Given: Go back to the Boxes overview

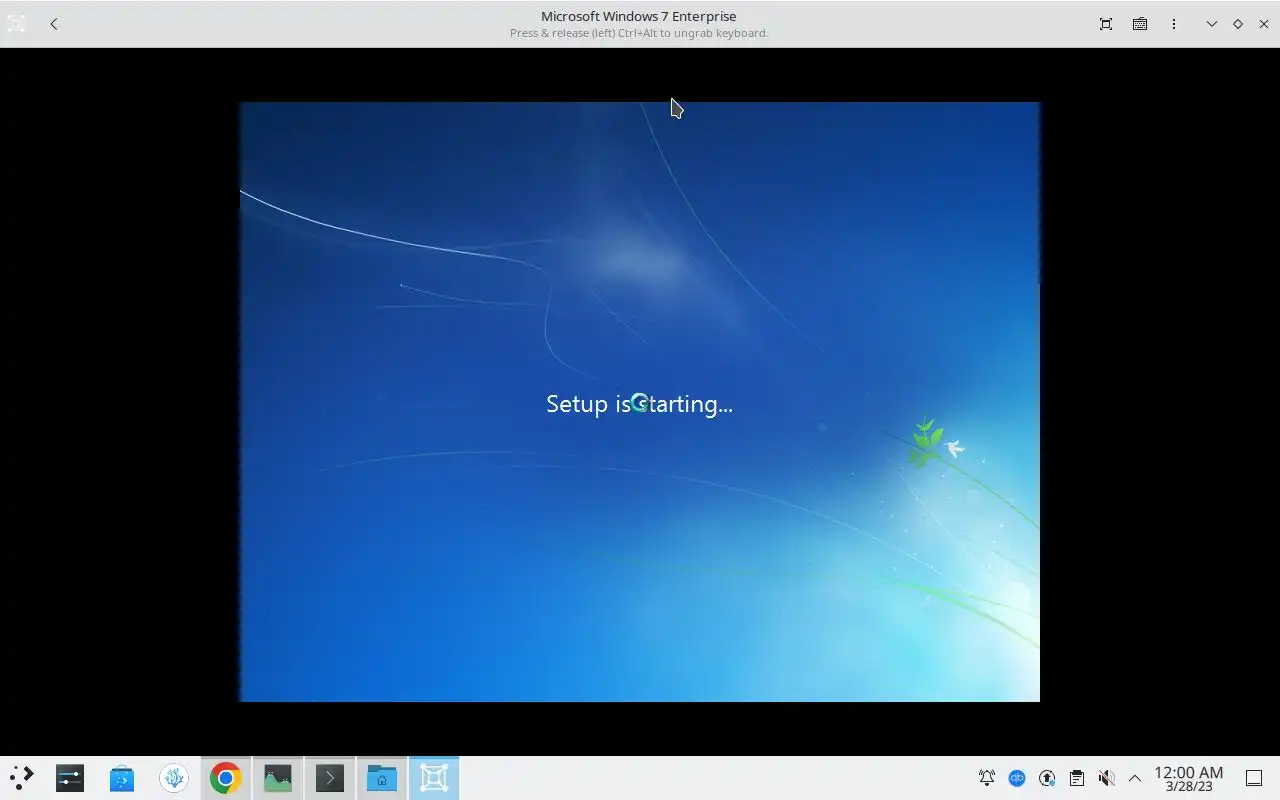Looking at the screenshot, I should pos(54,24).
